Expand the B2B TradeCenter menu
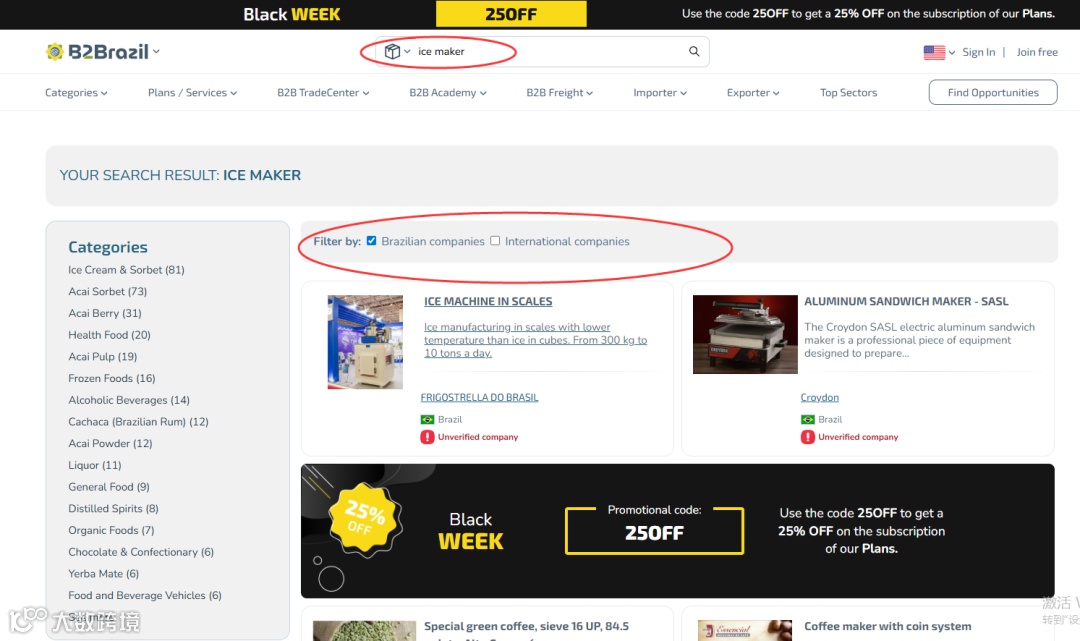Viewport: 1080px width, 641px height. click(323, 92)
